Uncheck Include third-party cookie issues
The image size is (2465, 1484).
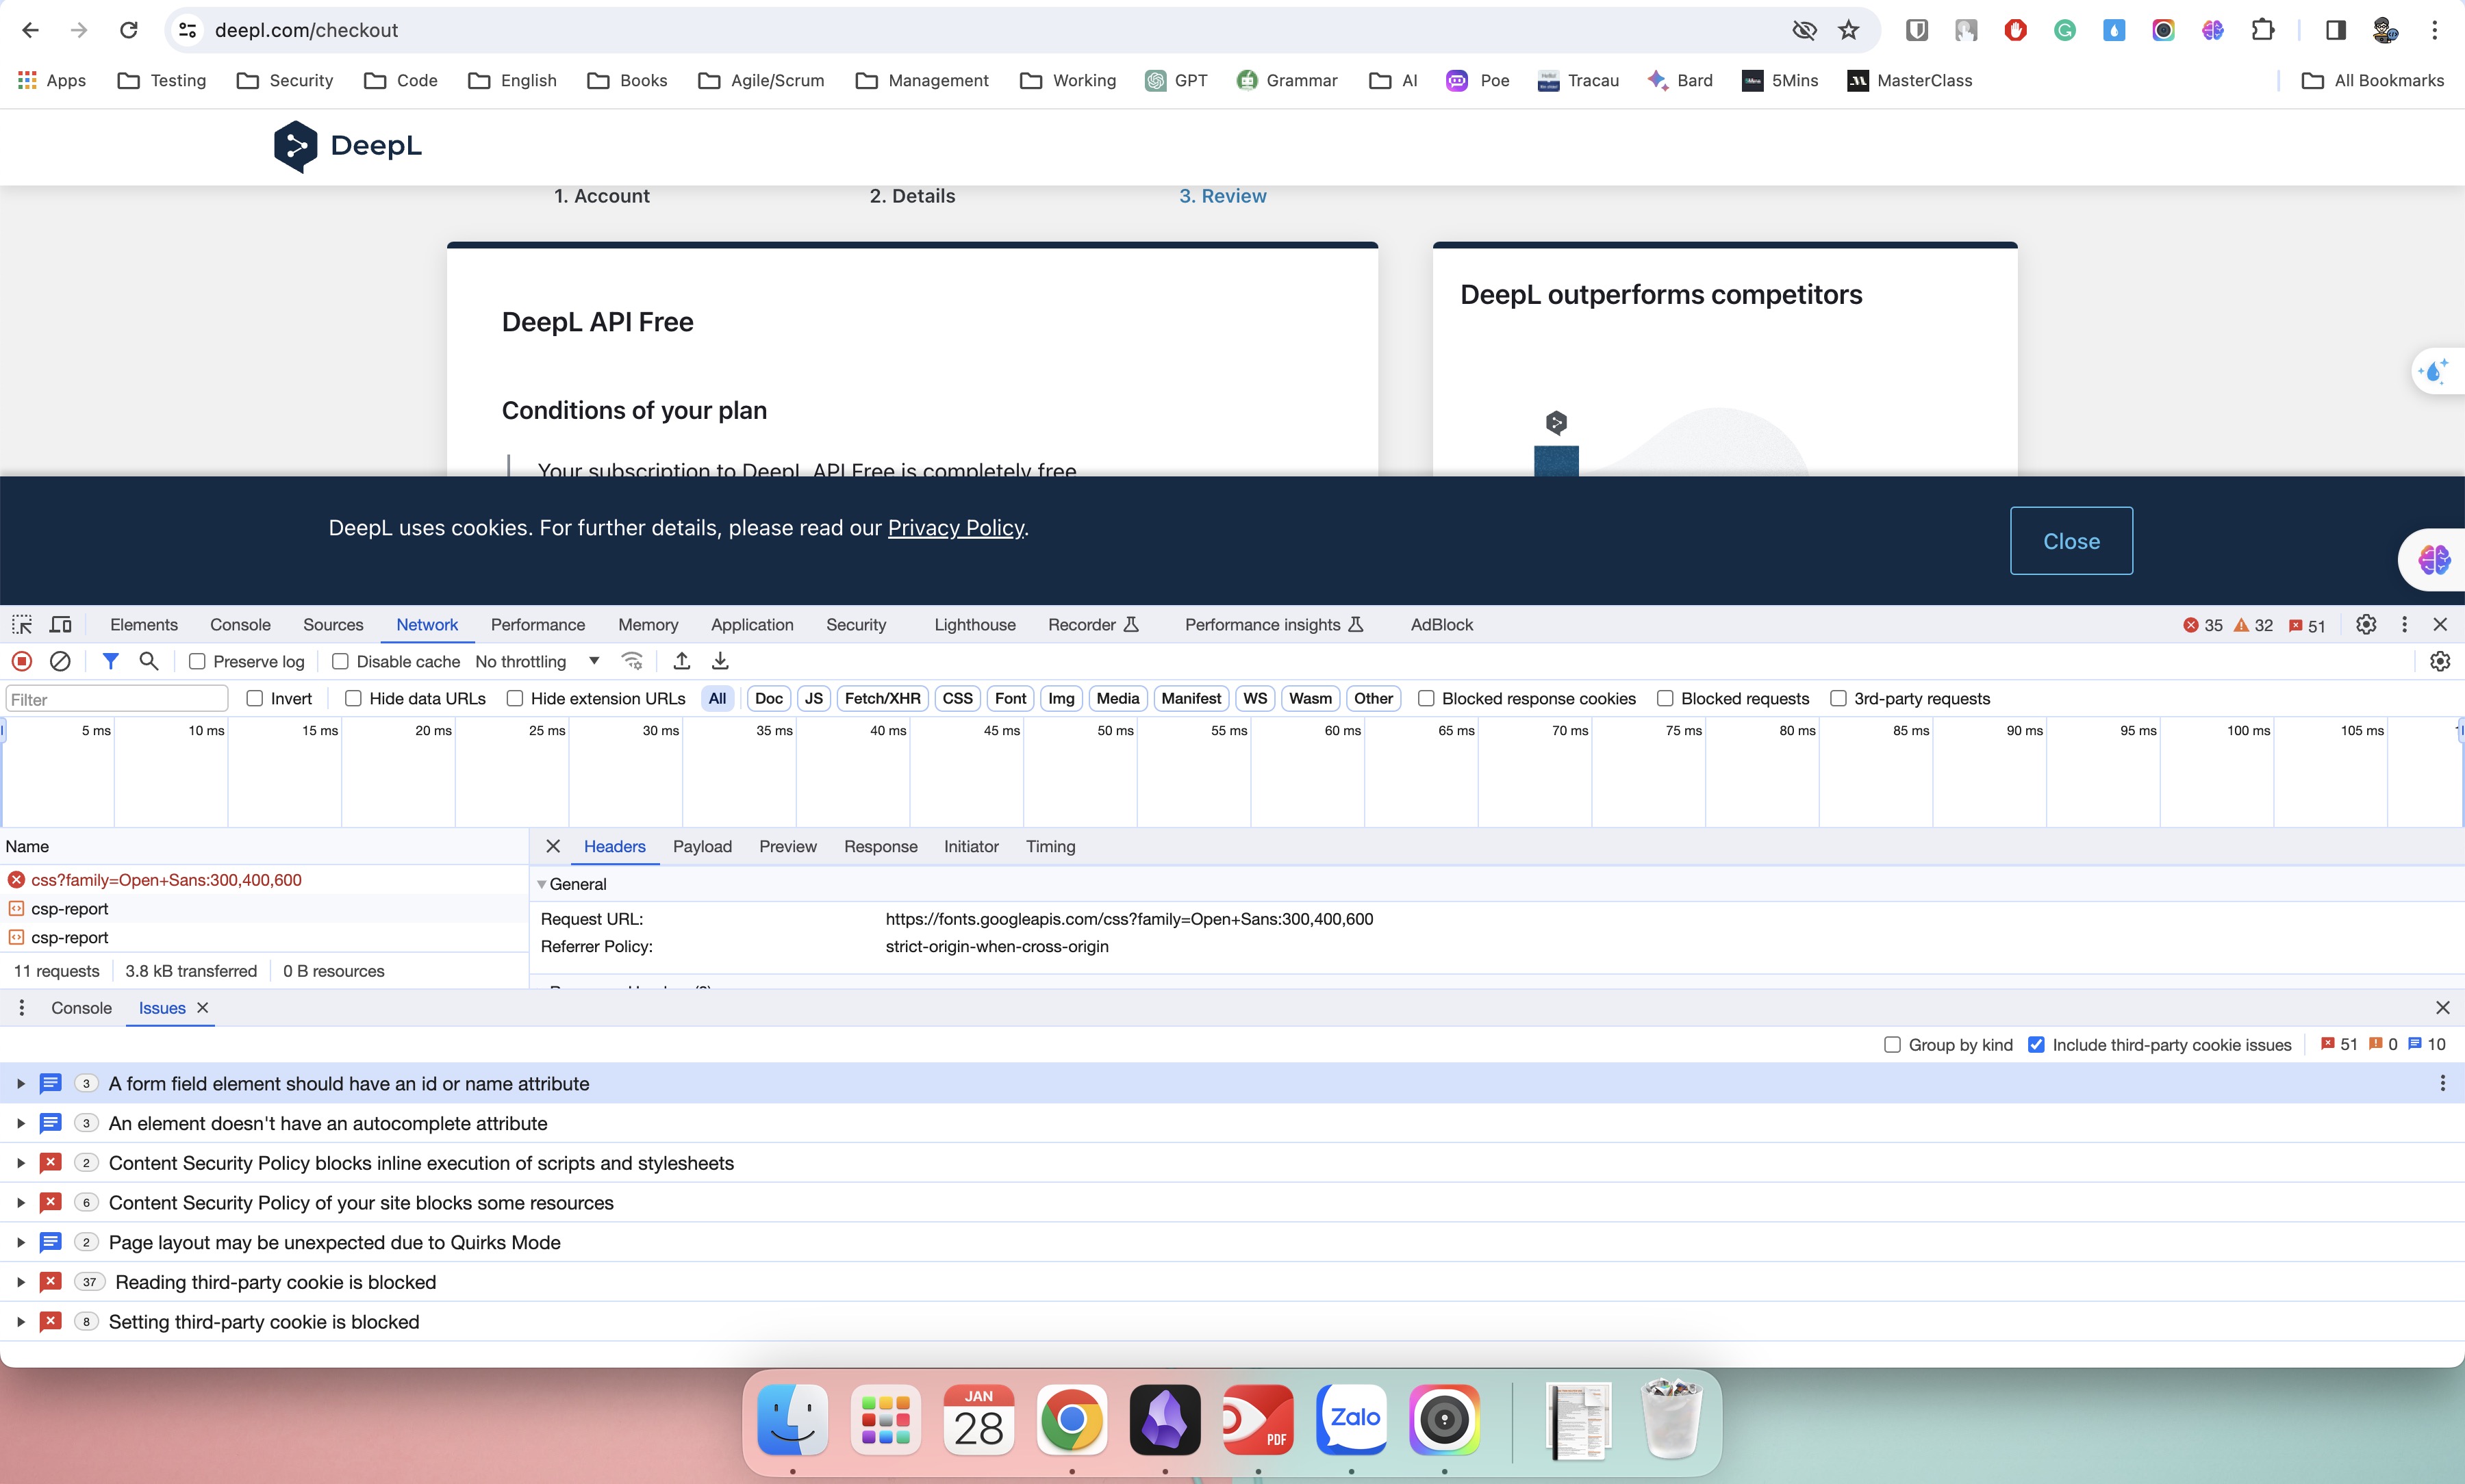pos(2036,1044)
